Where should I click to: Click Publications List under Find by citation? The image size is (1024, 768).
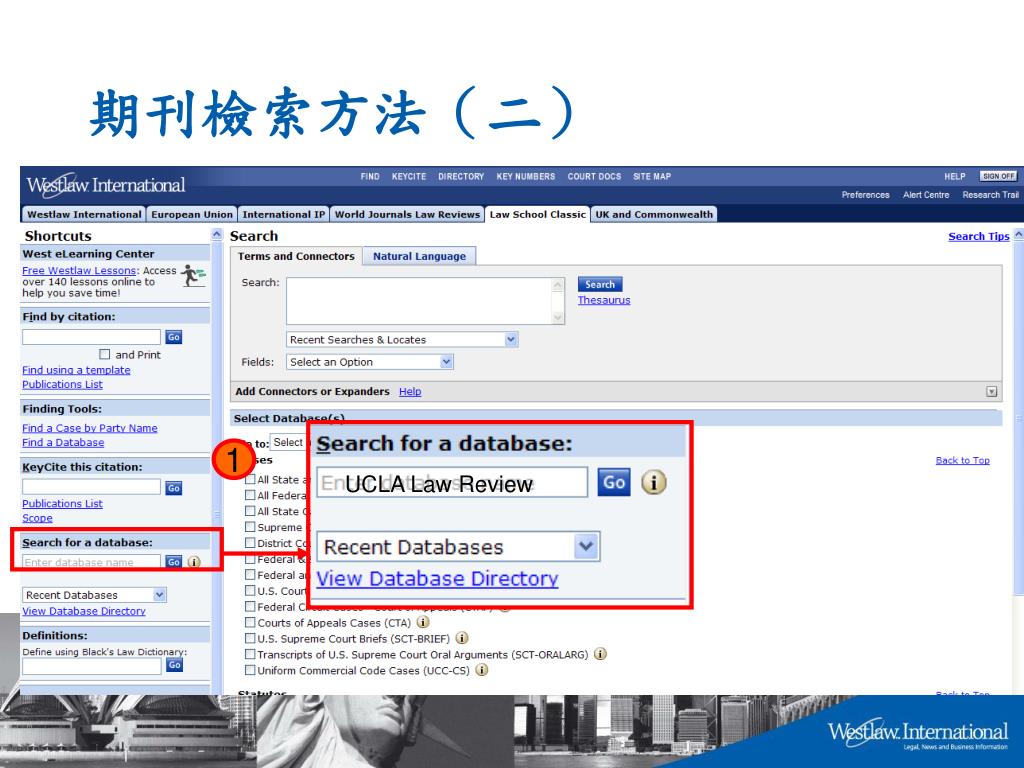(x=62, y=384)
